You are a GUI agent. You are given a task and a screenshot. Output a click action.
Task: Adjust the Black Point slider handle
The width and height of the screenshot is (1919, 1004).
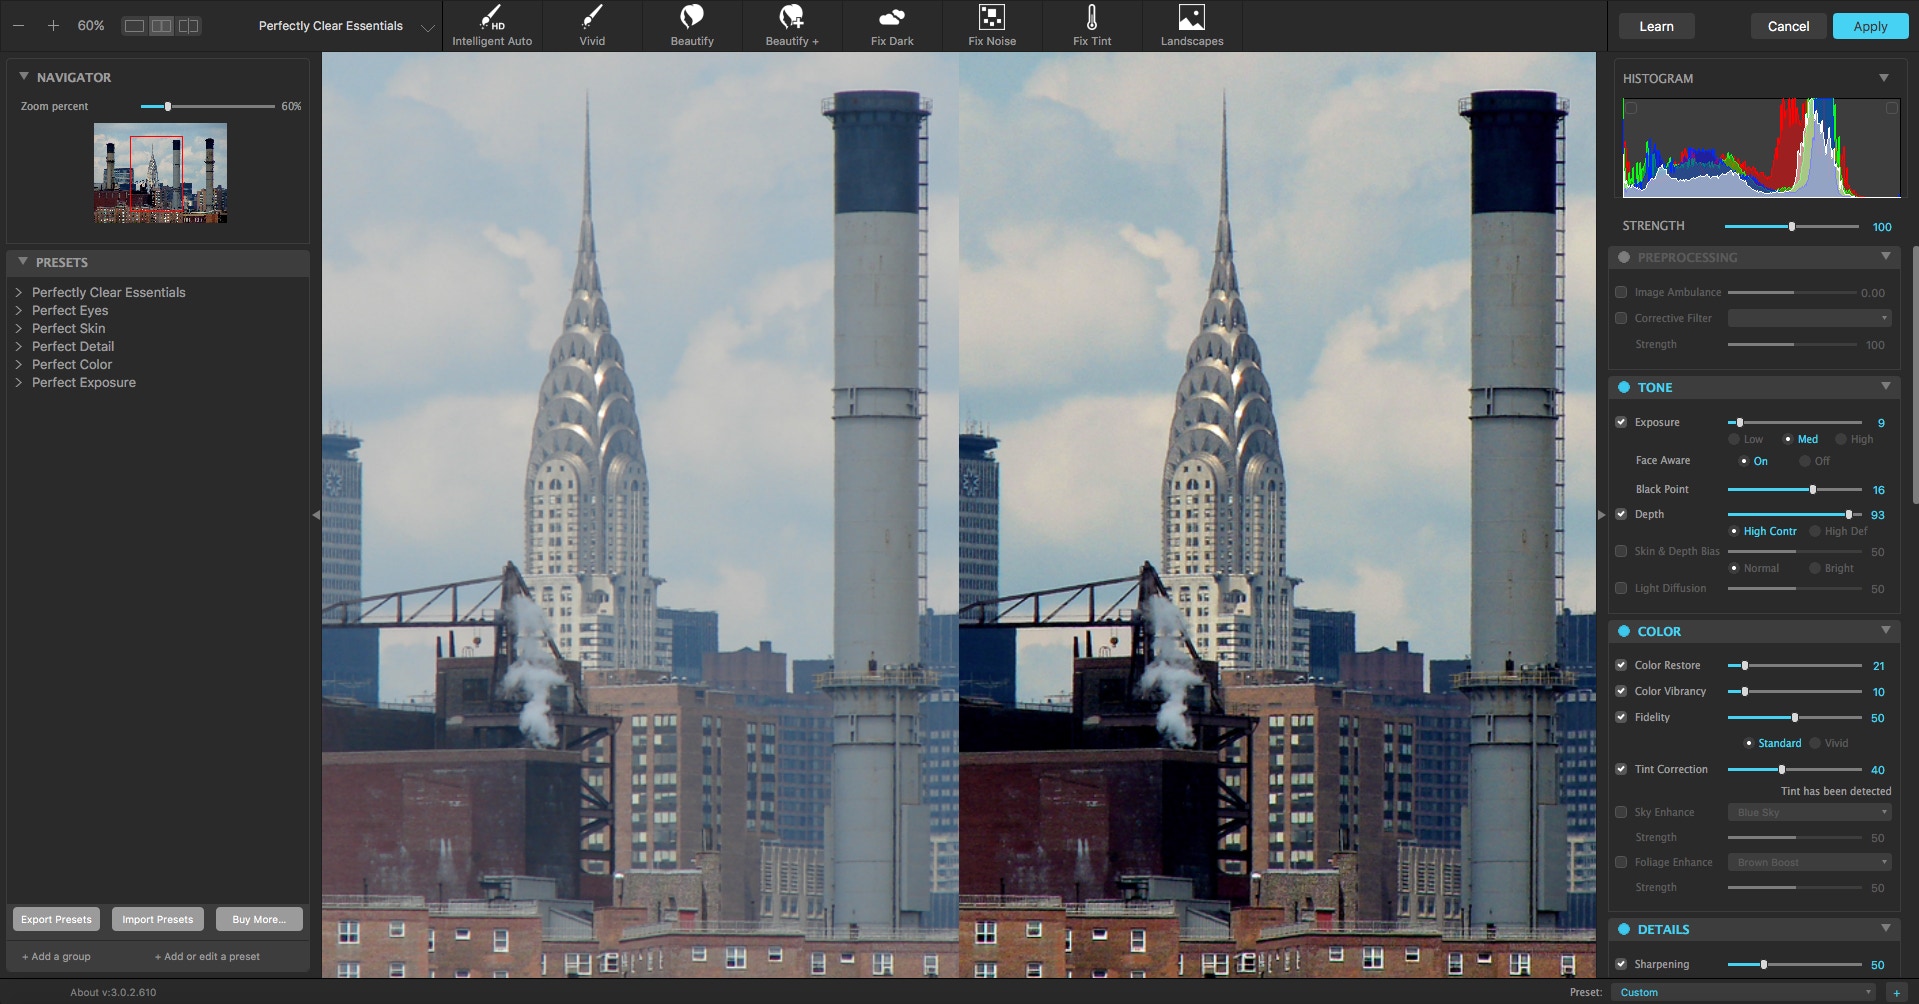(x=1812, y=490)
